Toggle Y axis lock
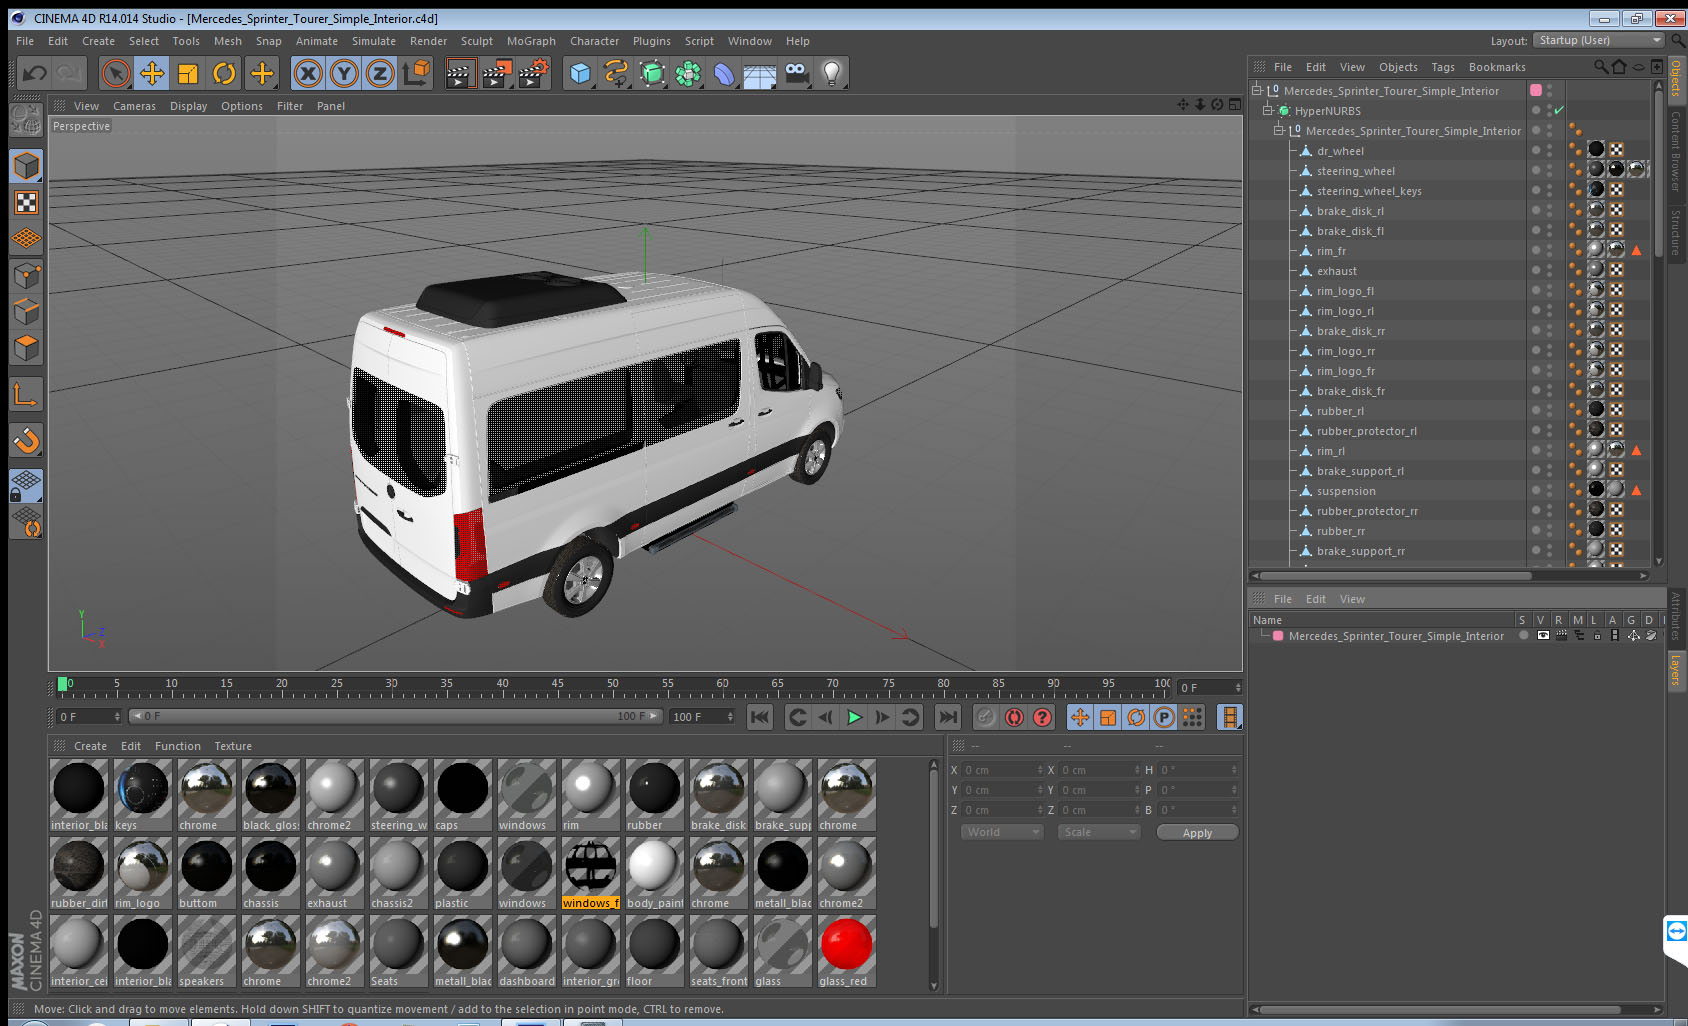 coord(344,73)
